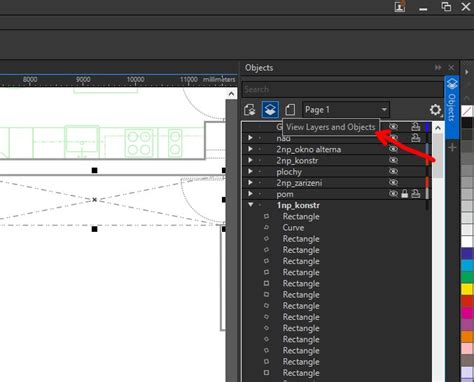Hide the 2np_zarizeni layer
Image resolution: width=474 pixels, height=382 pixels.
[393, 182]
